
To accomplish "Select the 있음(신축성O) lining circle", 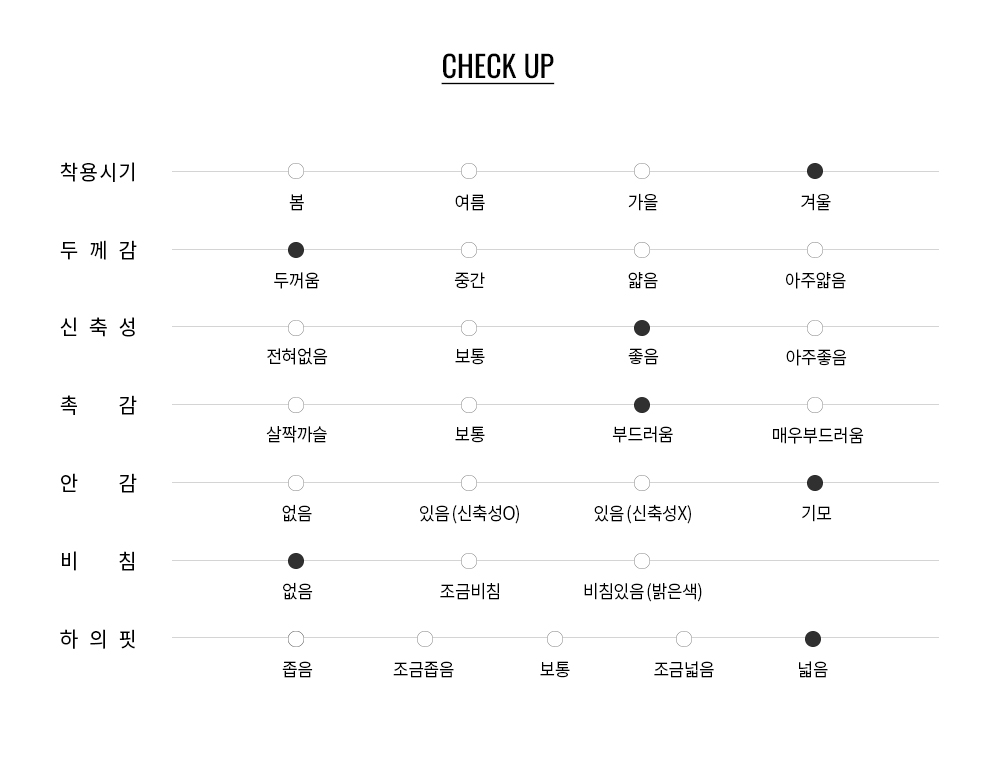I will point(469,483).
